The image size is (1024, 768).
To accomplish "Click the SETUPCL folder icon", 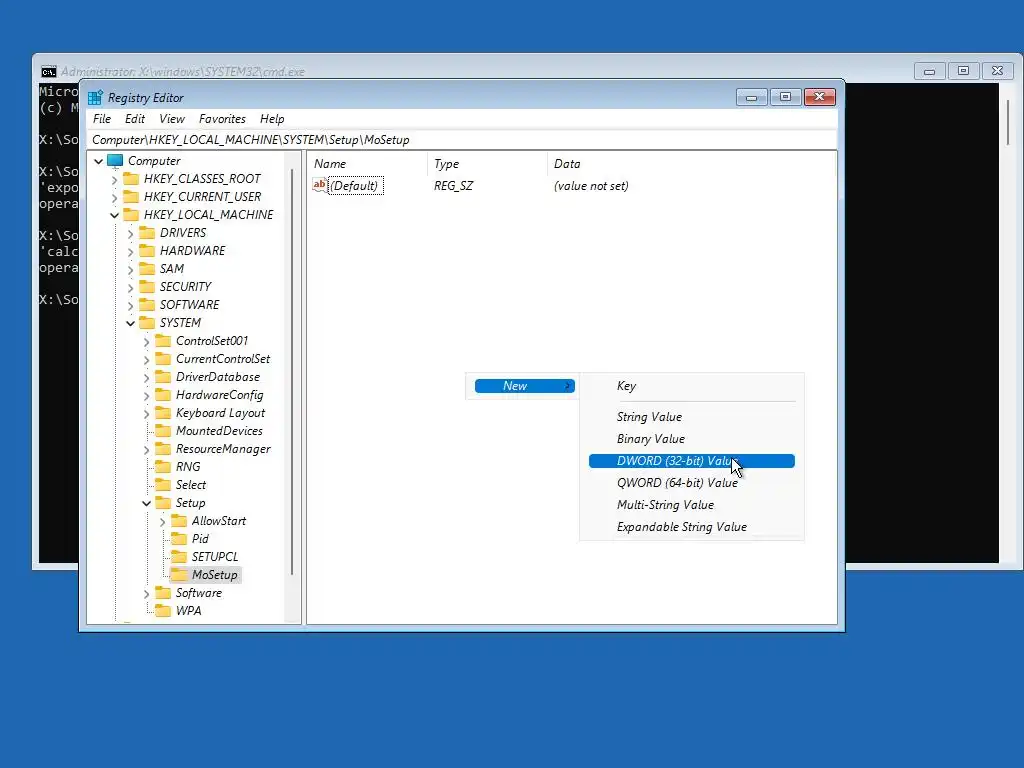I will (x=179, y=557).
